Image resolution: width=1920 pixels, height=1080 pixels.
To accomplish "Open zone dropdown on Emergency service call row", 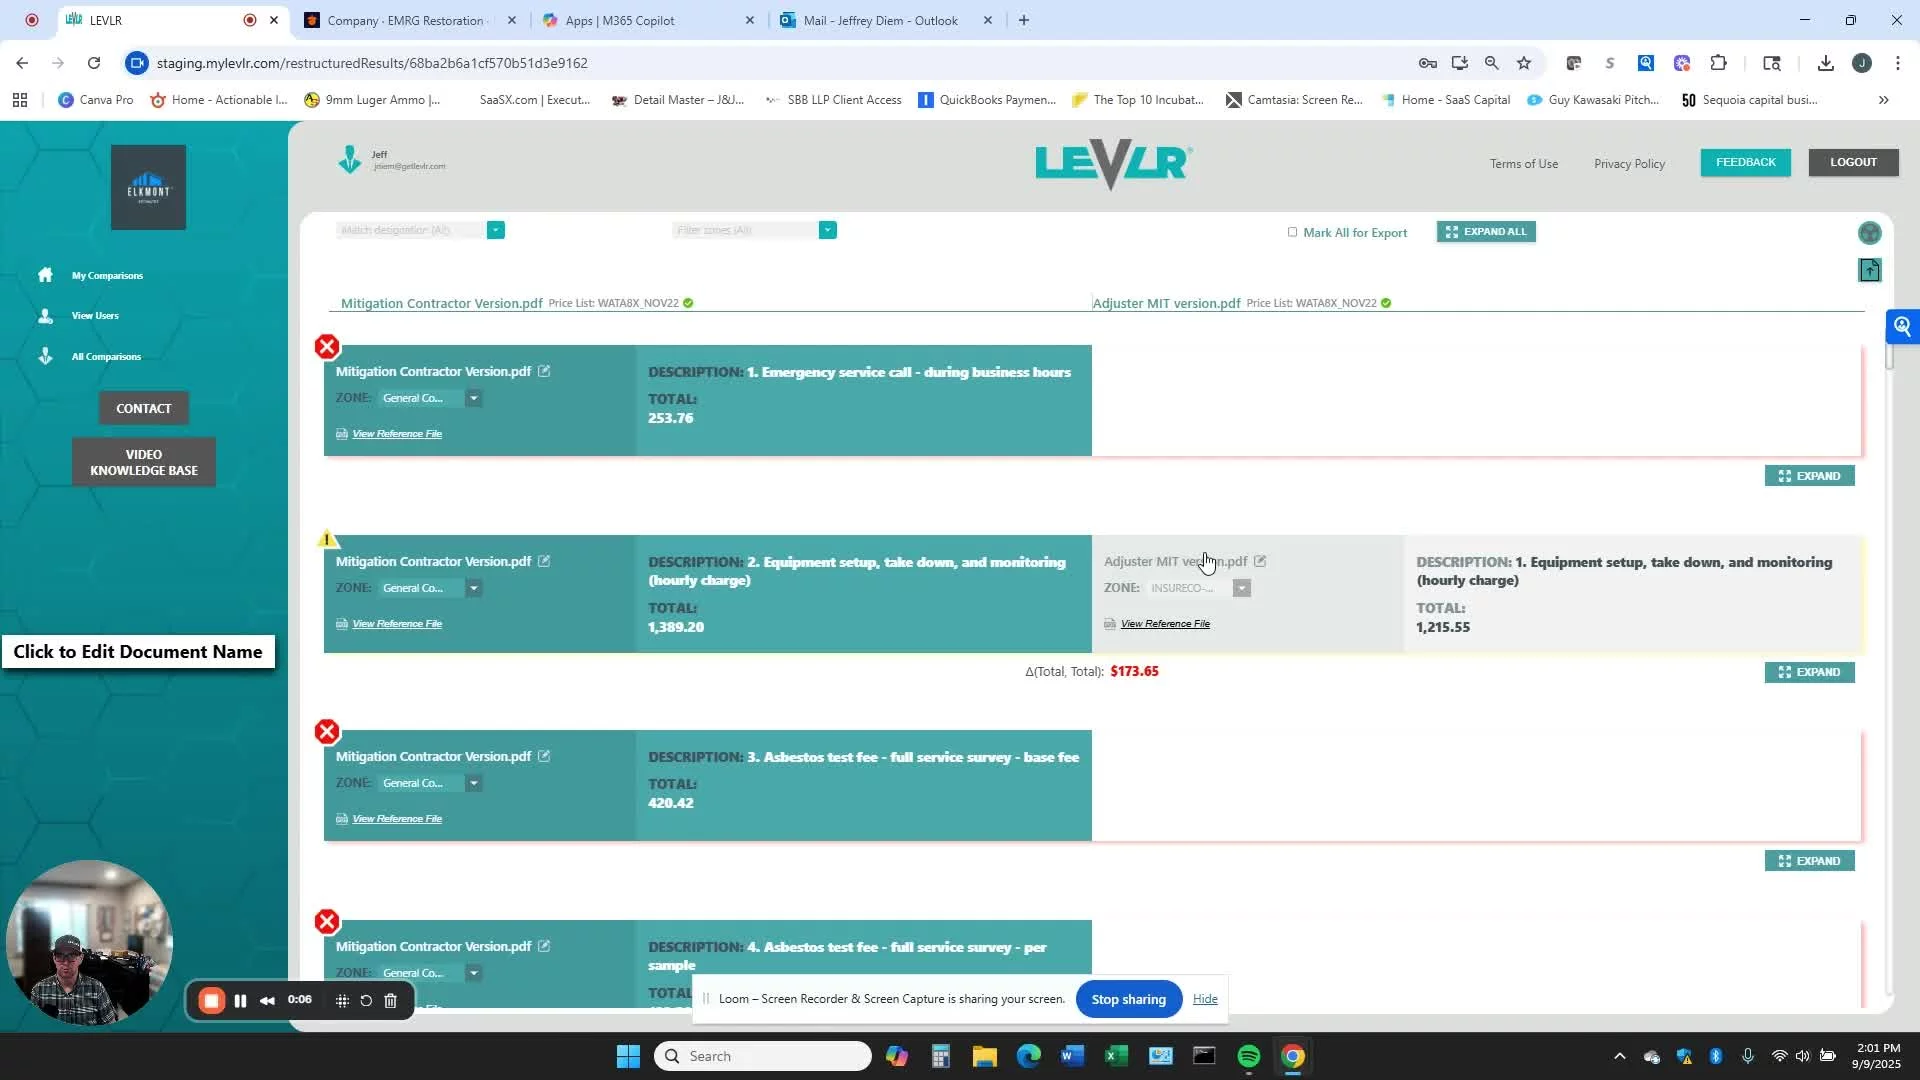I will click(474, 399).
